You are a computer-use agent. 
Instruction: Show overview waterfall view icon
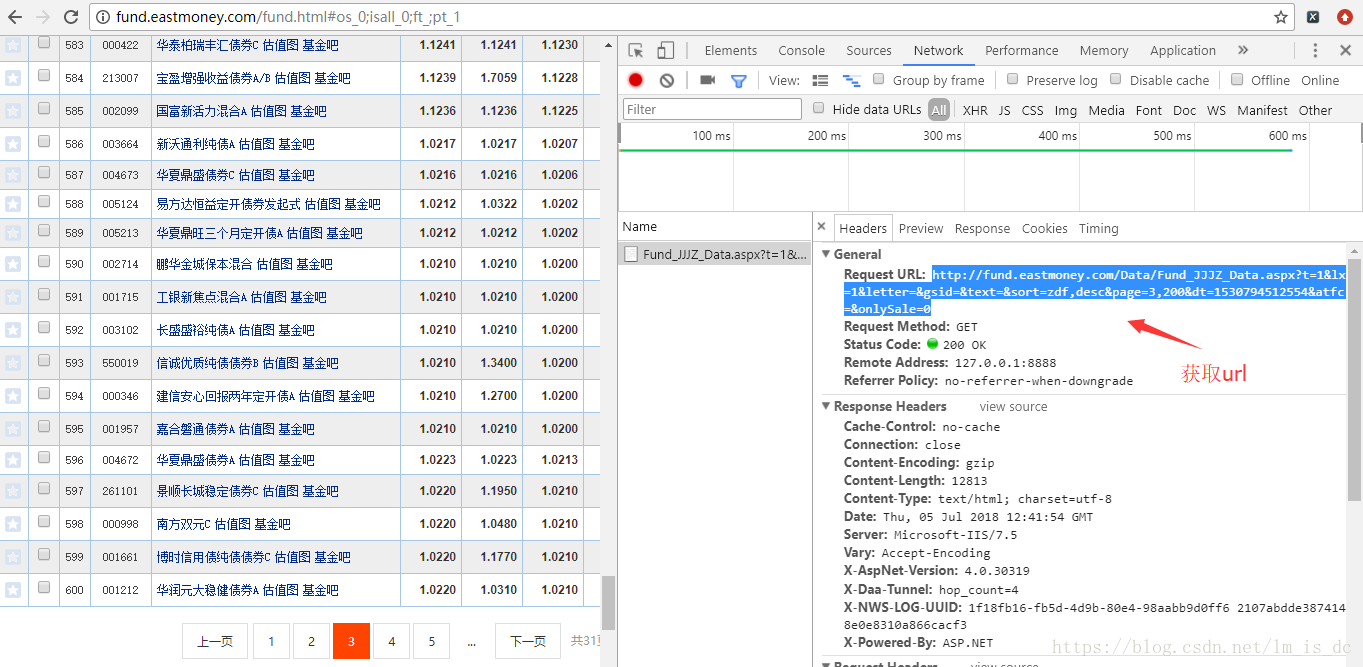click(852, 80)
